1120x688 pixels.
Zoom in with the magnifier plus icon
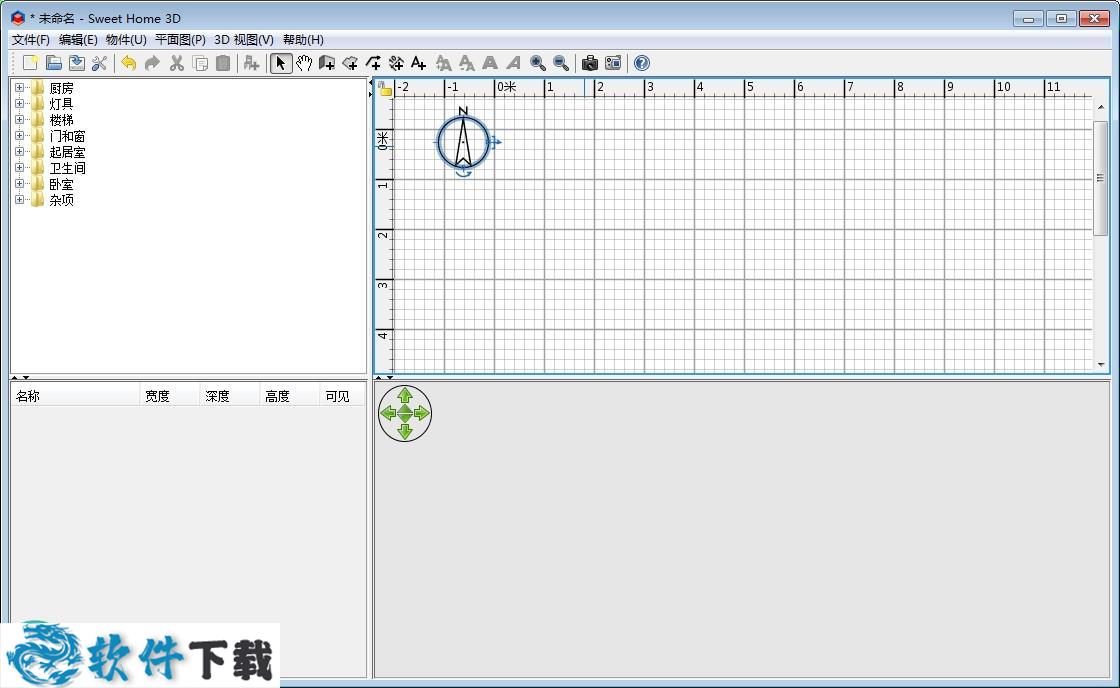pos(538,63)
